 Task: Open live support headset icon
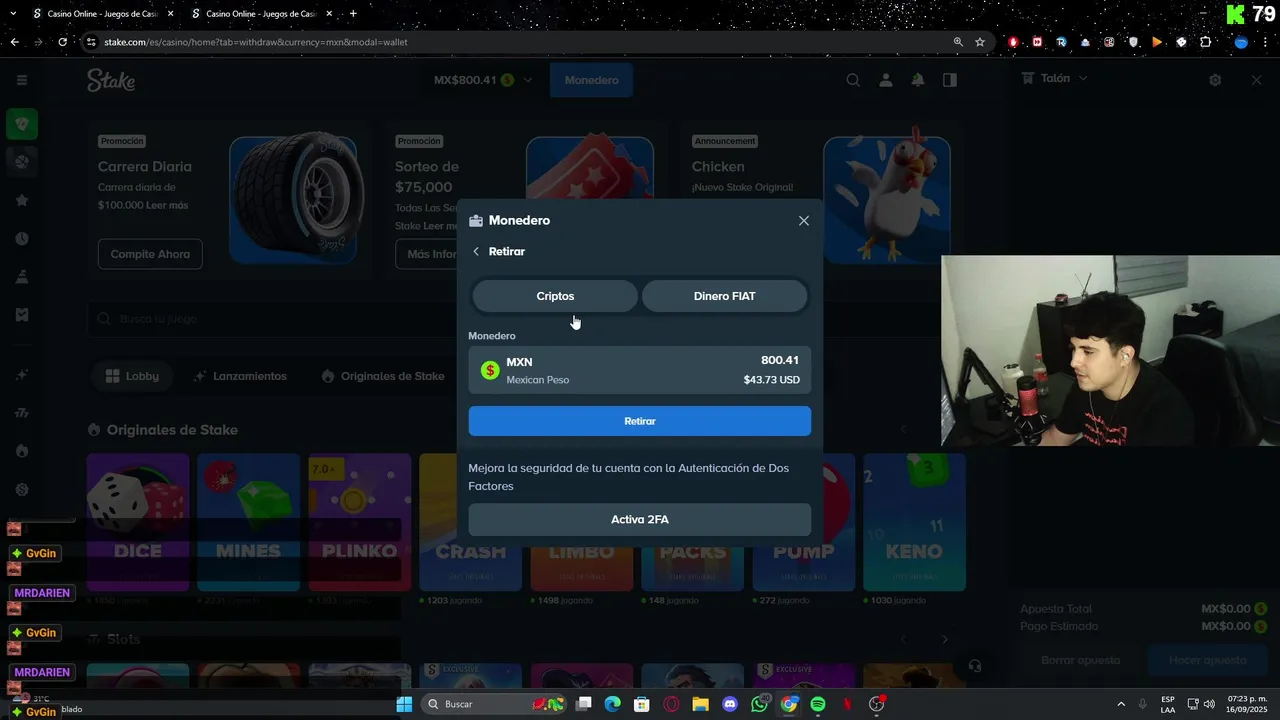coord(975,666)
